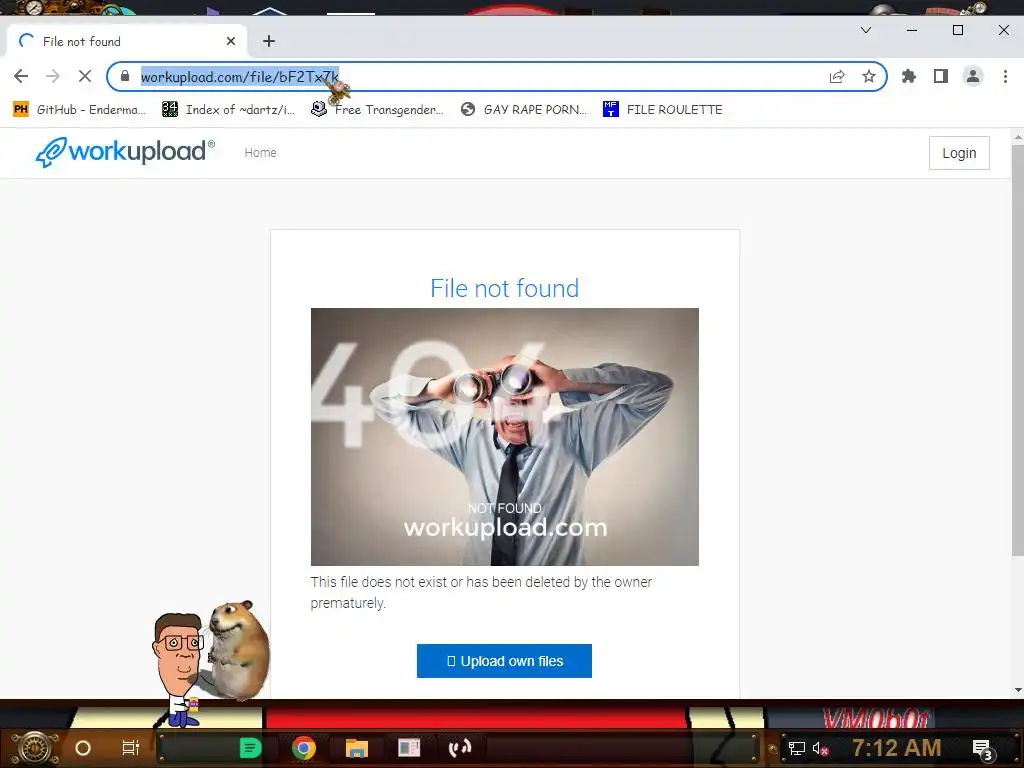Click the 404 not found image
The height and width of the screenshot is (768, 1024).
pyautogui.click(x=504, y=437)
